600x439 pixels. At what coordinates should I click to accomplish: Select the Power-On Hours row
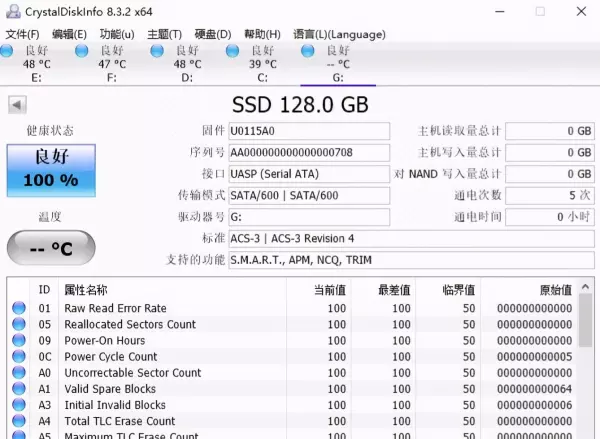pyautogui.click(x=293, y=340)
